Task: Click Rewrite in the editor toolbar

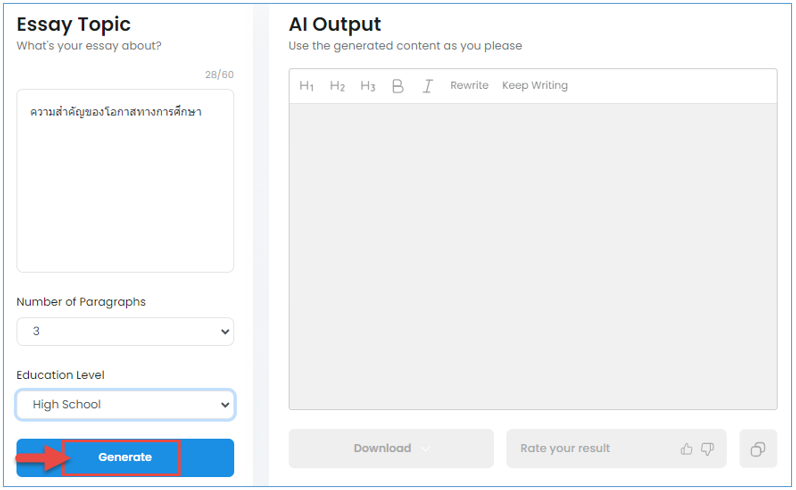Action: [469, 85]
